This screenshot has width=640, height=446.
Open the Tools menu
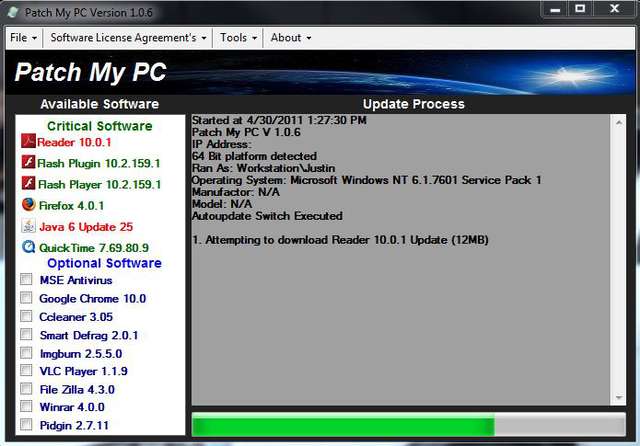[238, 38]
